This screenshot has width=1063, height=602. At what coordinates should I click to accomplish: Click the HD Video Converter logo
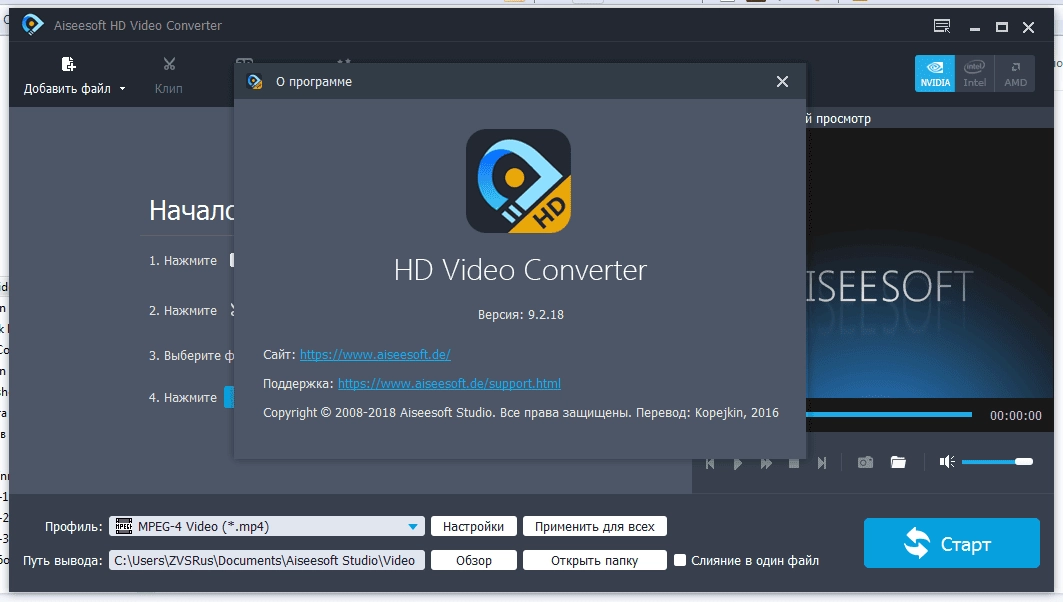[x=519, y=181]
